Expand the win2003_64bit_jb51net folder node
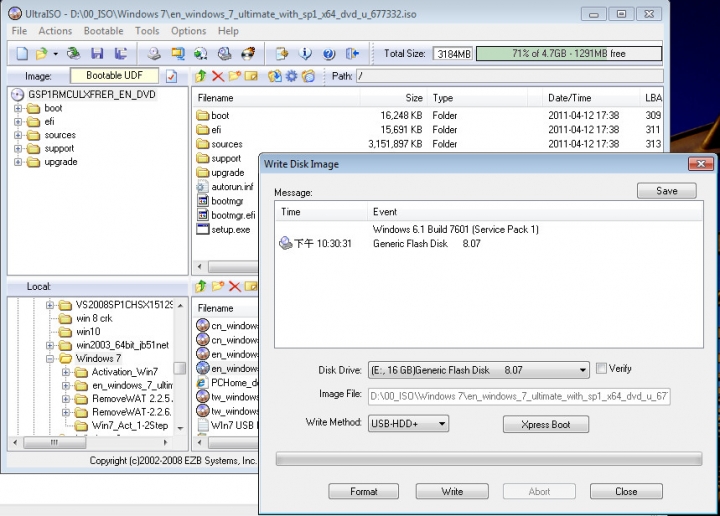 (x=50, y=345)
